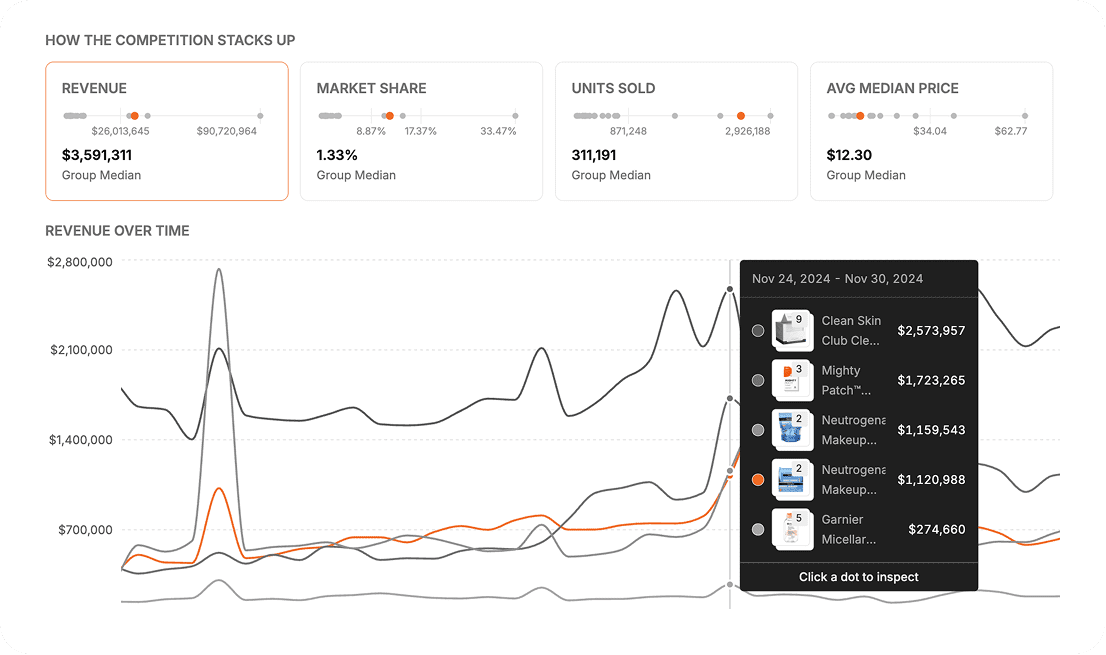Select the Market Share metric card

coord(422,131)
